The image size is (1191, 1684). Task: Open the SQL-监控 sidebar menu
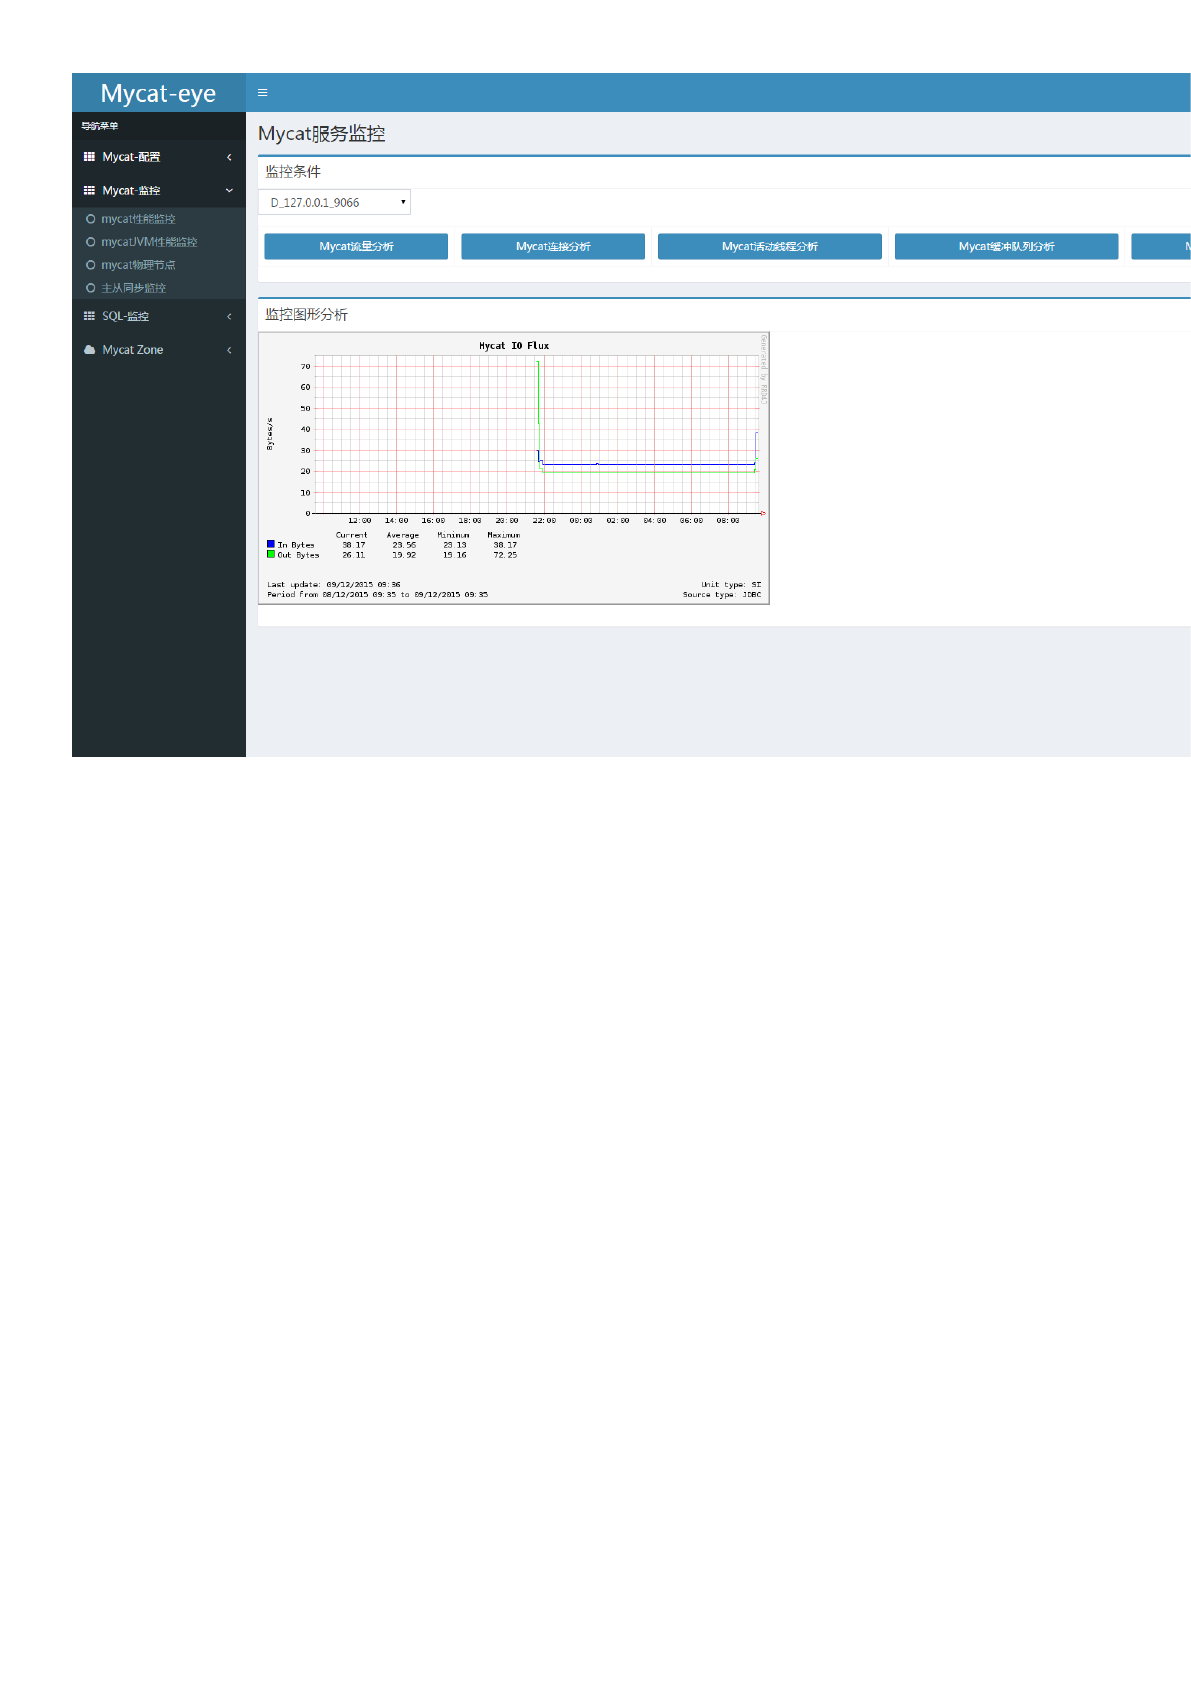[x=159, y=316]
